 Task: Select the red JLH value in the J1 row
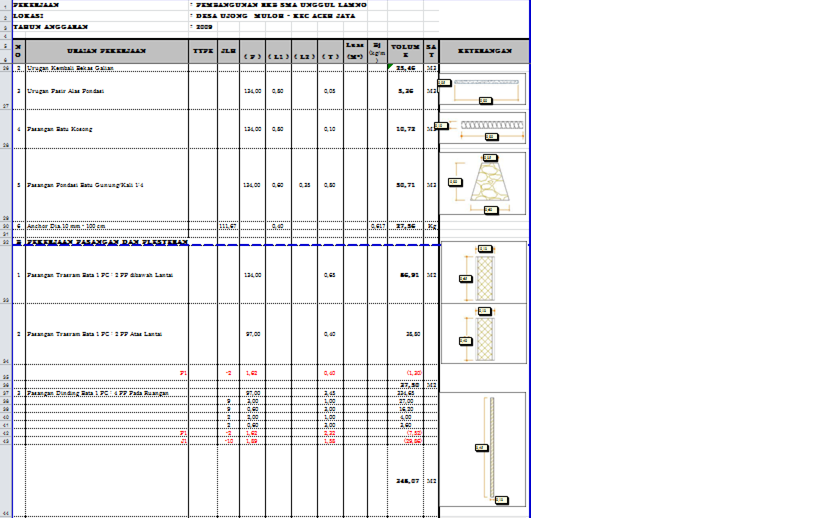coord(229,441)
